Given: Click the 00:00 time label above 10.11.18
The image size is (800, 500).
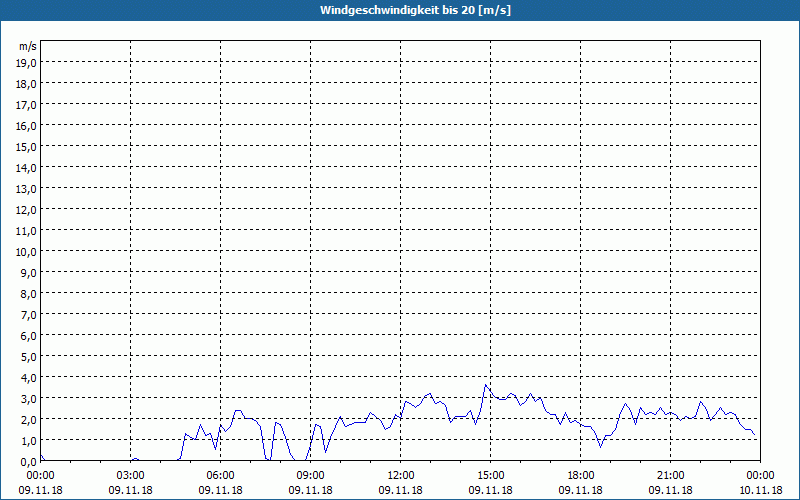Looking at the screenshot, I should tap(760, 476).
